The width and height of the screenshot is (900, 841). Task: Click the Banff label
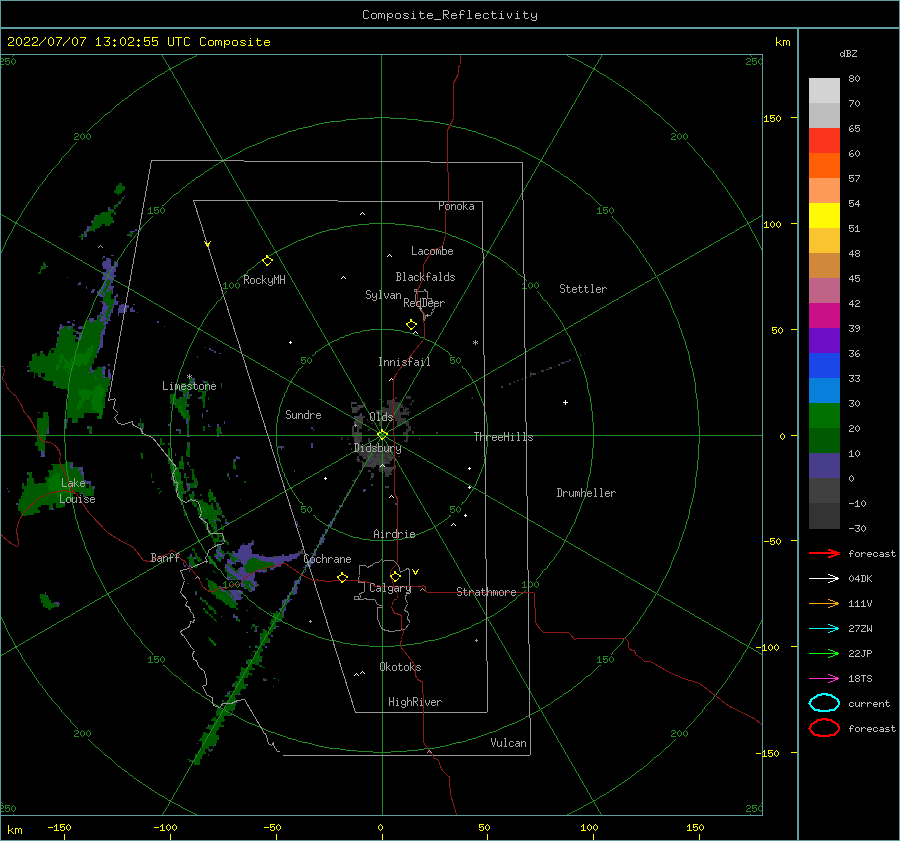[x=165, y=557]
